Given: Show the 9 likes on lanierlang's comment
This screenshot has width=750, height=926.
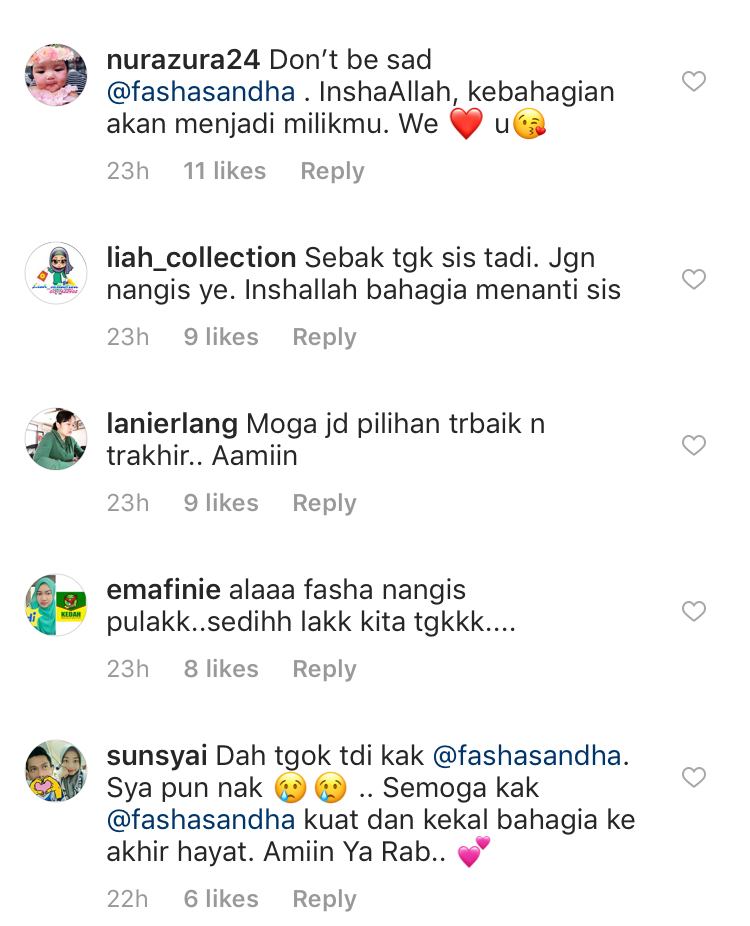Looking at the screenshot, I should click(x=221, y=503).
